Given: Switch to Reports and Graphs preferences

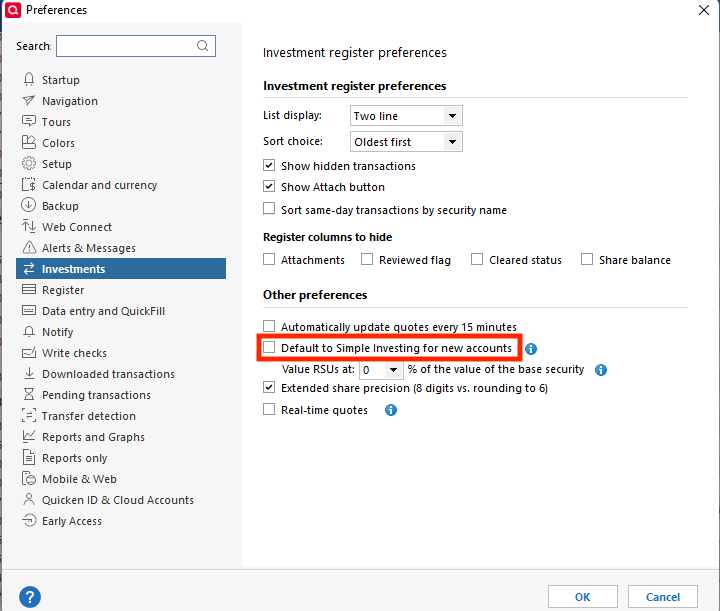Looking at the screenshot, I should pos(121,437).
